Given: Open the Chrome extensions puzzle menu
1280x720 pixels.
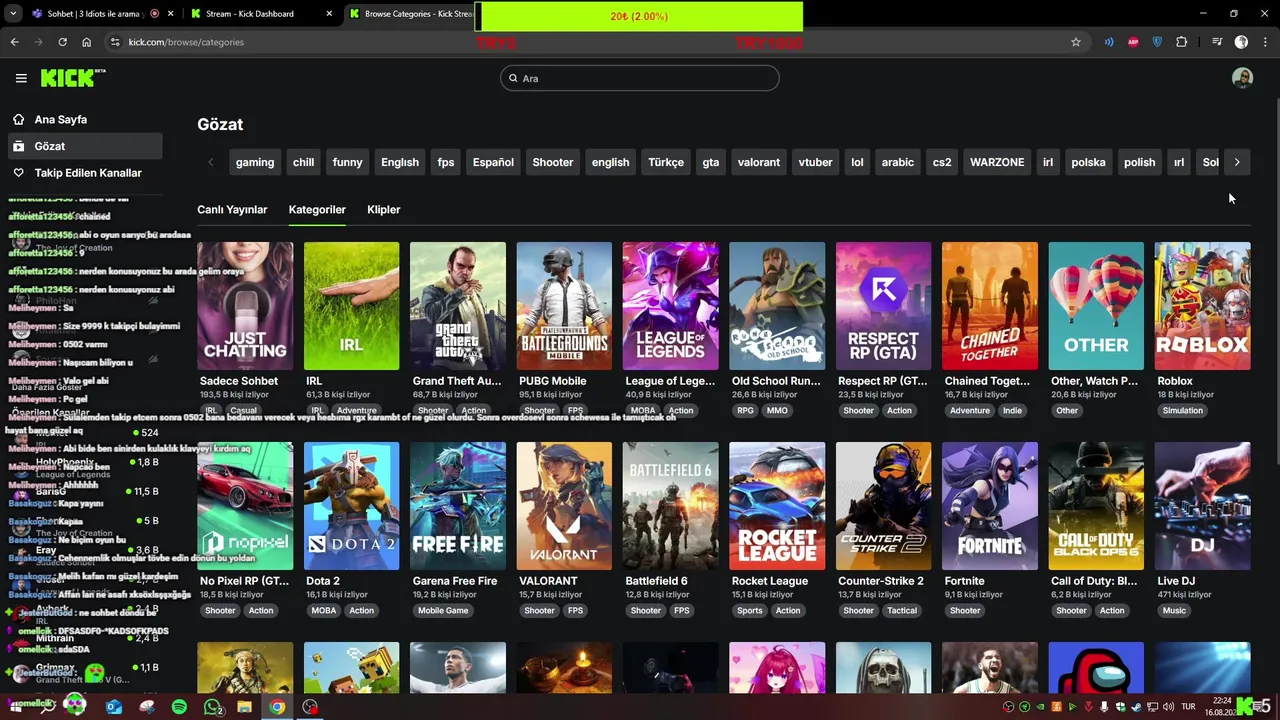Looking at the screenshot, I should [x=1182, y=42].
